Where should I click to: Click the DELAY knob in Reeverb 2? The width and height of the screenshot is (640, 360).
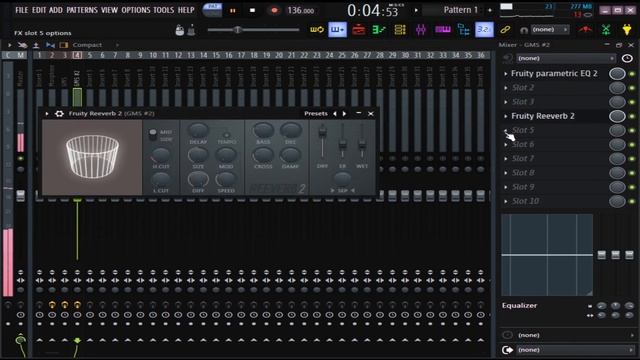coord(198,131)
